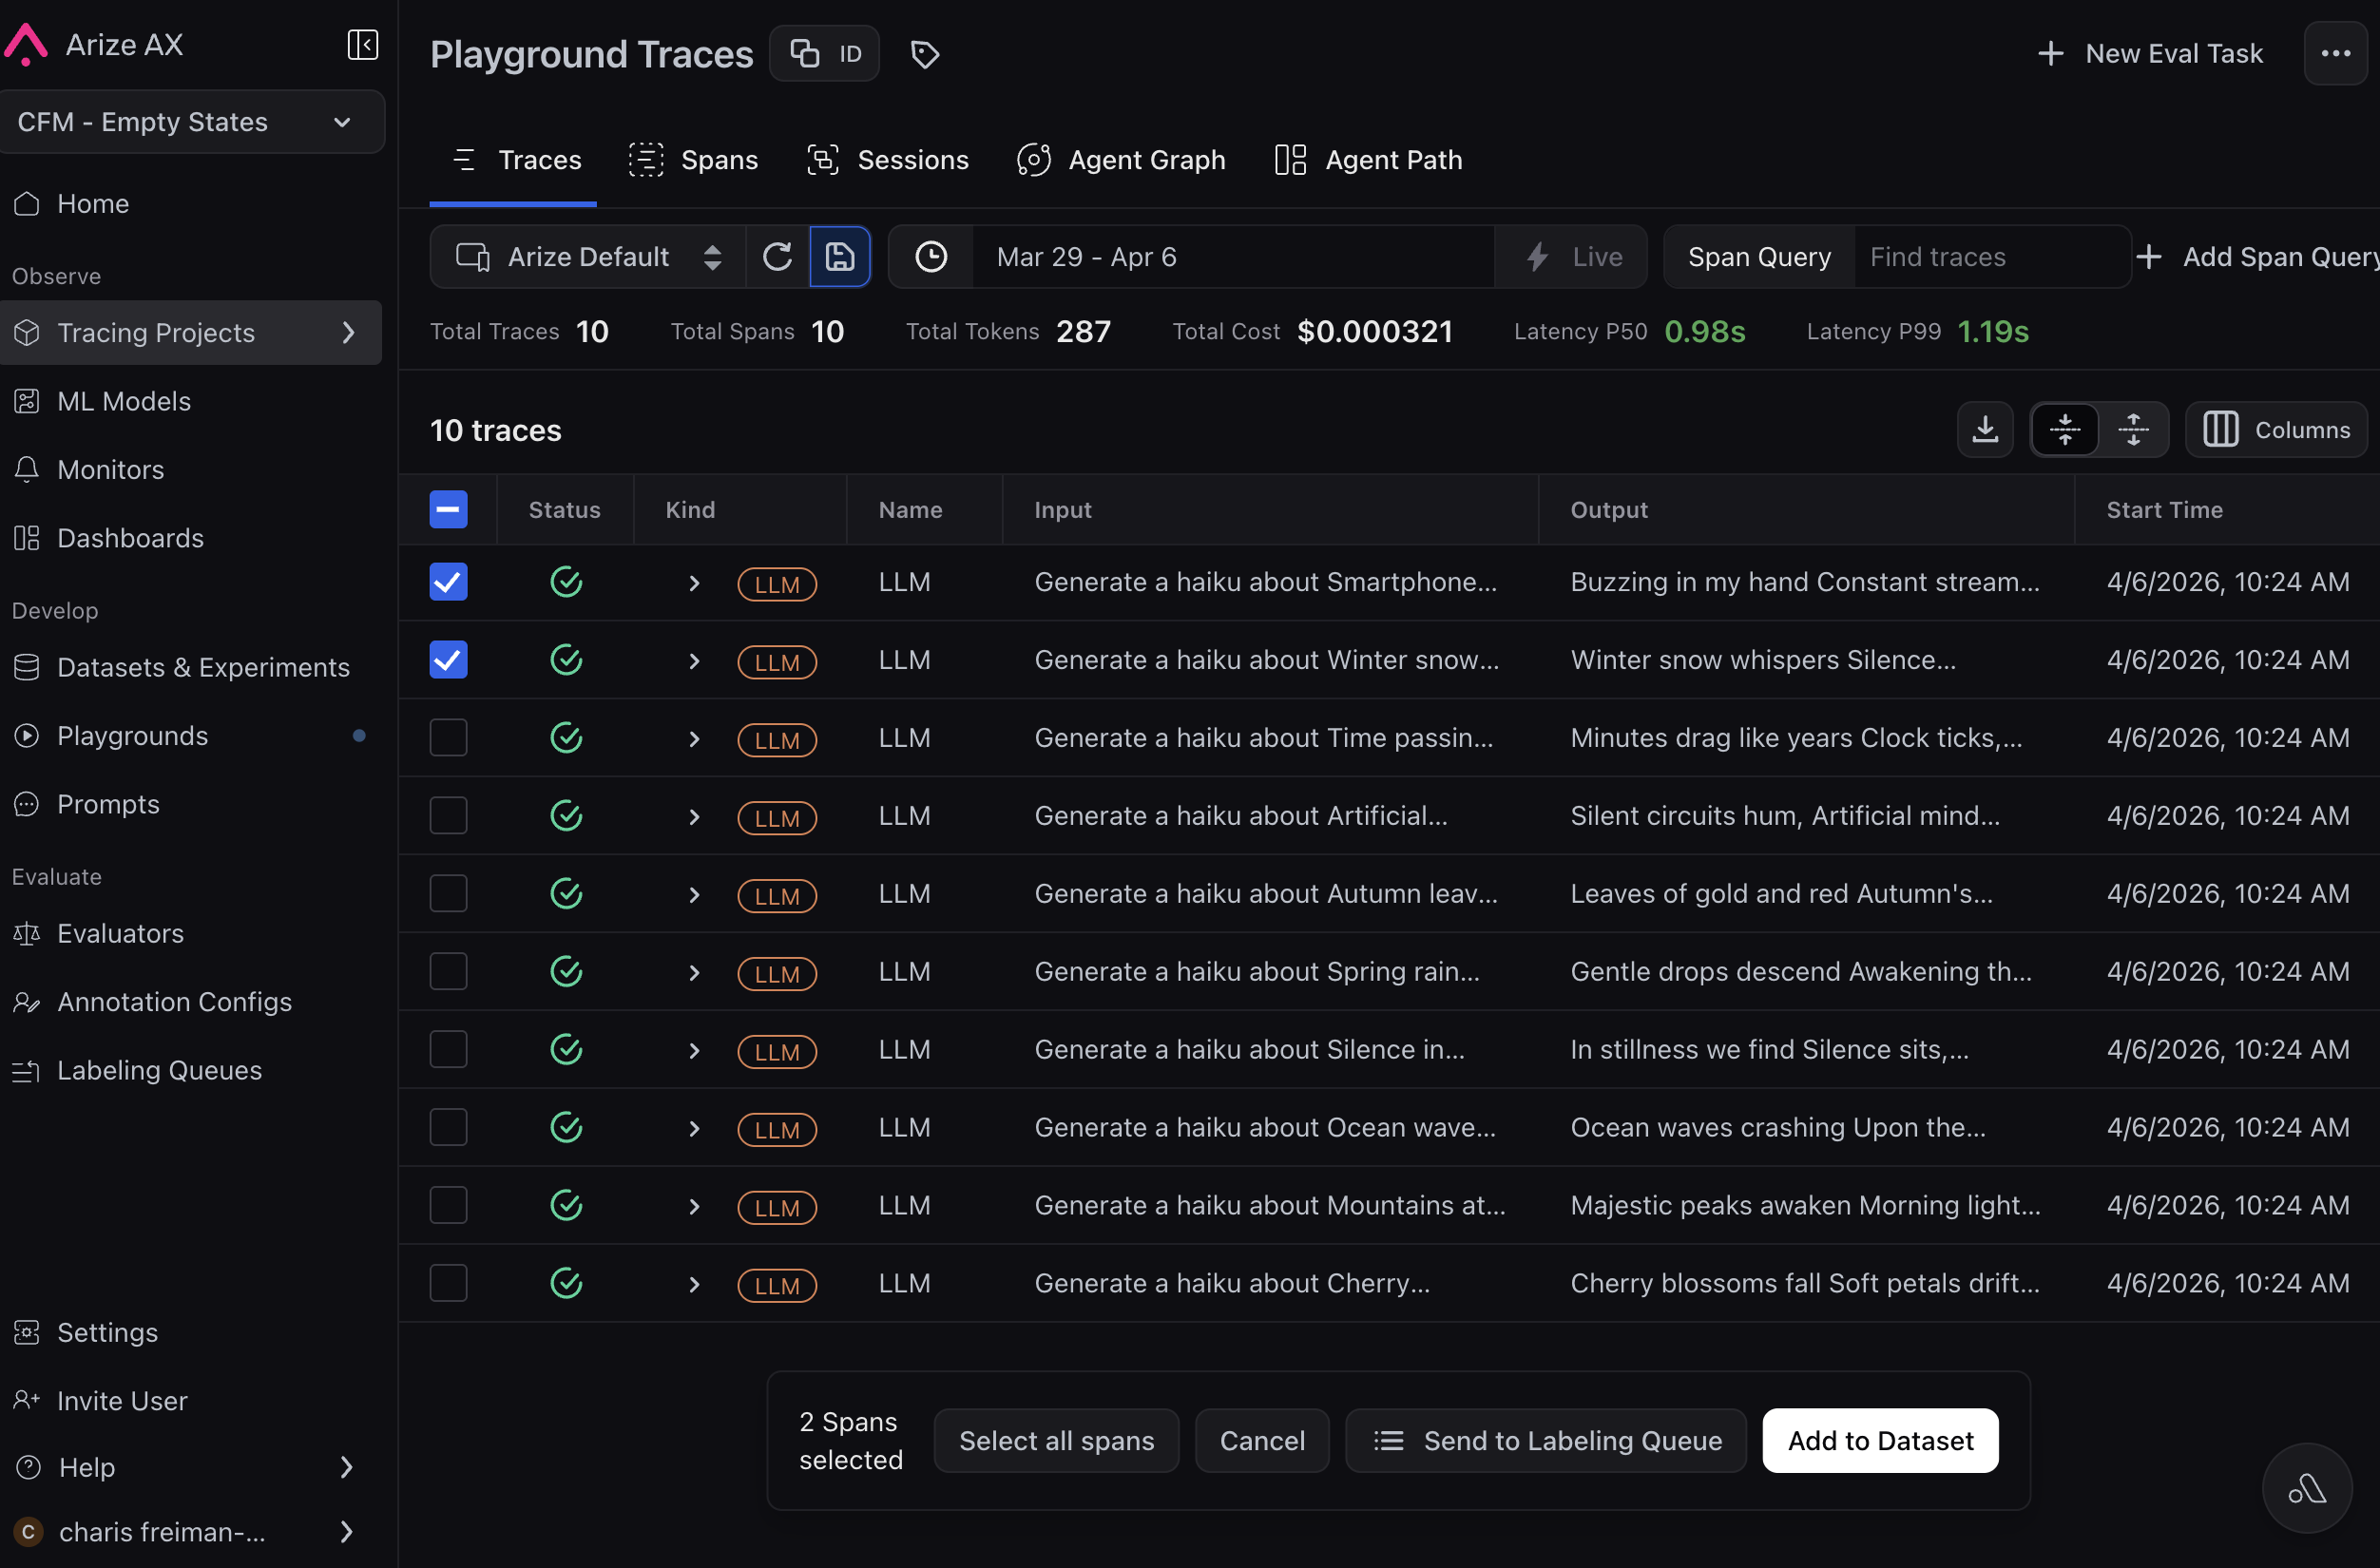Open the Arize Default view selector
The height and width of the screenshot is (1568, 2380).
pos(588,257)
